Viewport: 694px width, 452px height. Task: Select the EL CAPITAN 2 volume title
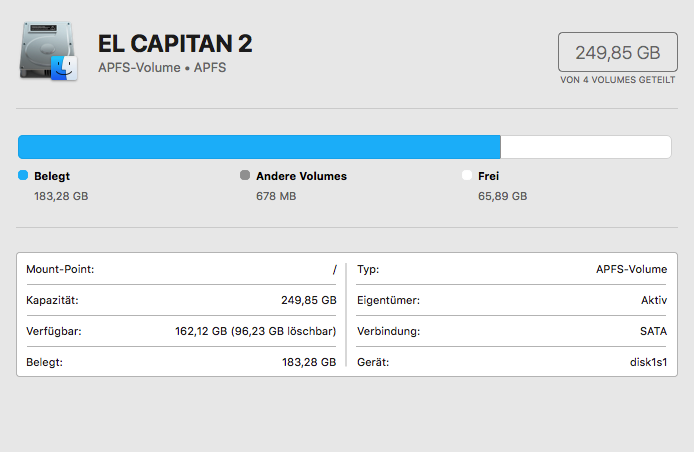175,43
